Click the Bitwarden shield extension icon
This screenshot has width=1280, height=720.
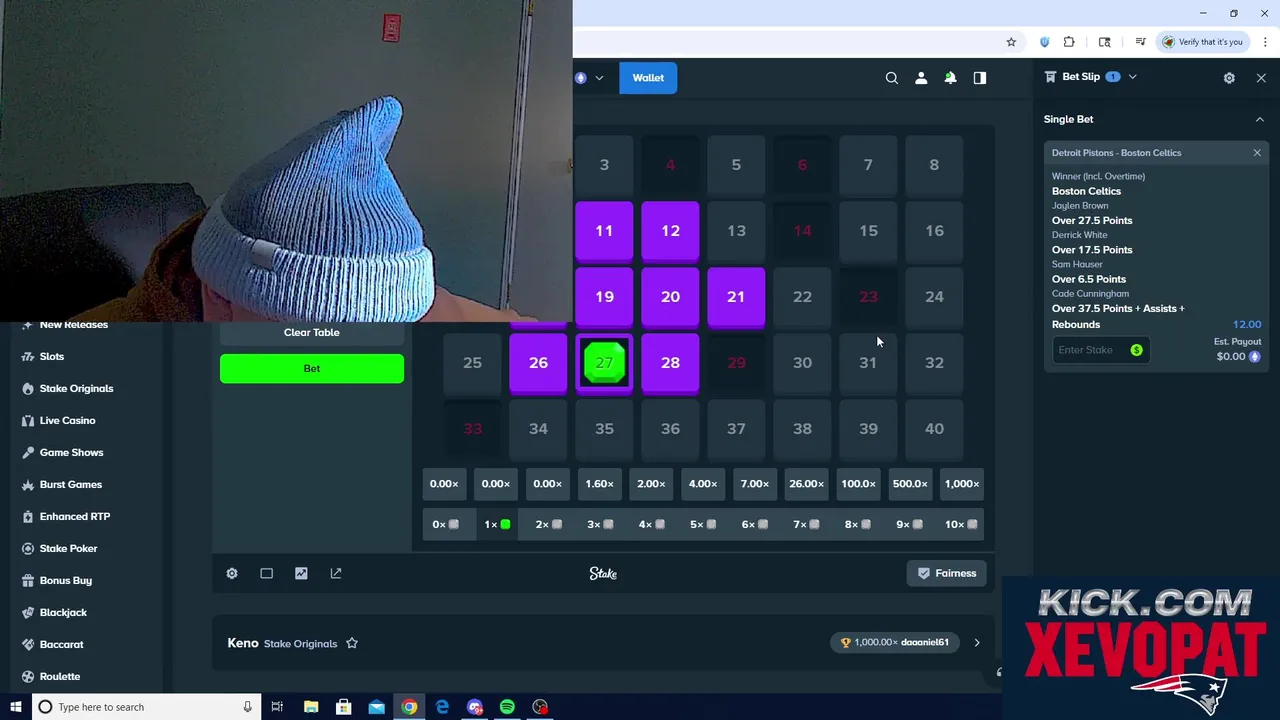1044,42
